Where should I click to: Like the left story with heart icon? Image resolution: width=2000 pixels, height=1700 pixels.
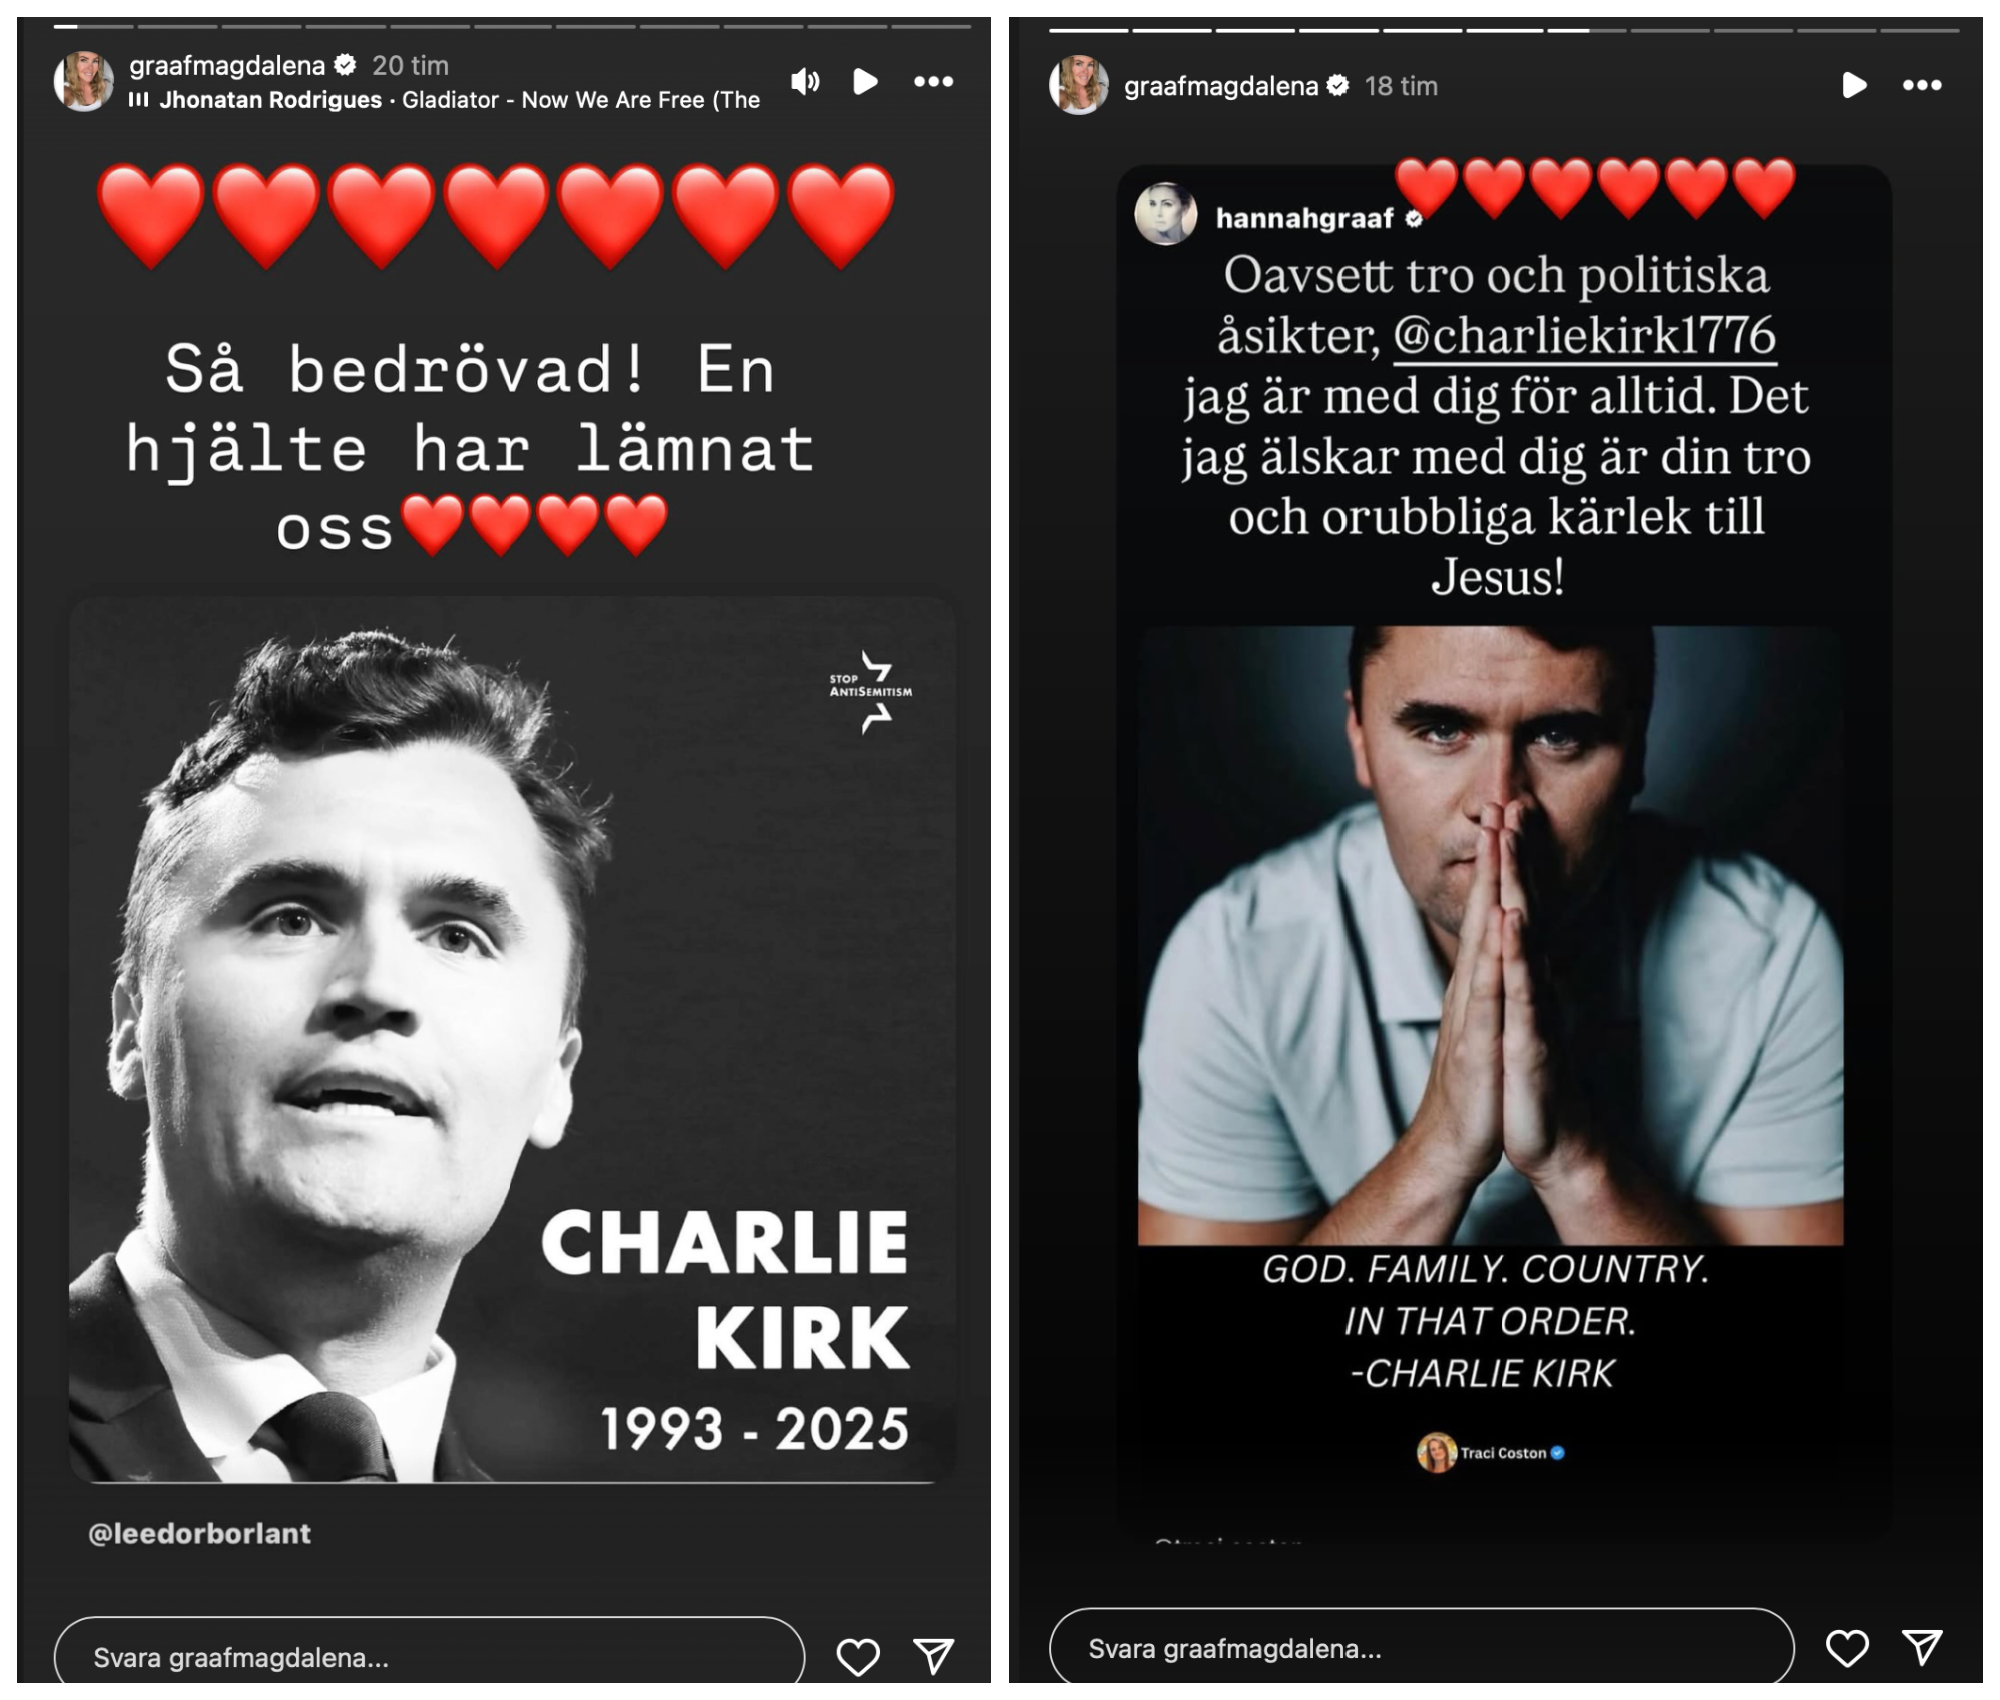tap(858, 1657)
